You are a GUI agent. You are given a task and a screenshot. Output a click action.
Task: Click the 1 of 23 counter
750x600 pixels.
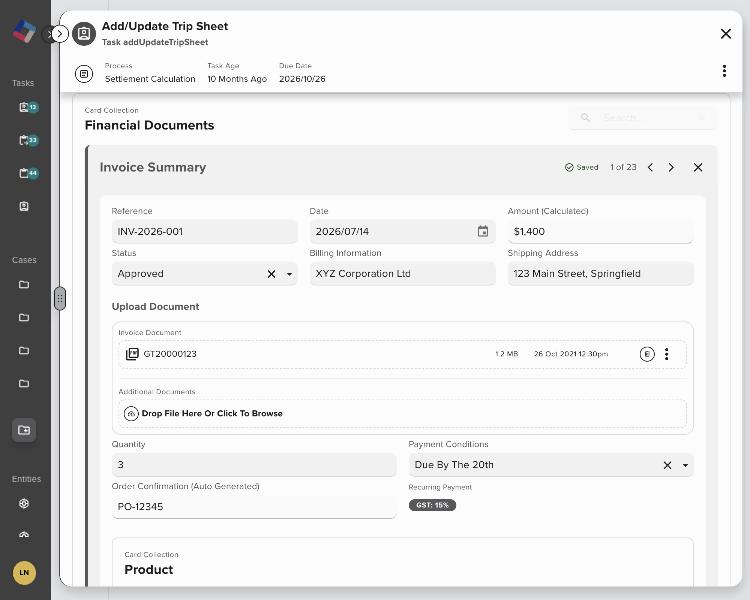pos(623,167)
